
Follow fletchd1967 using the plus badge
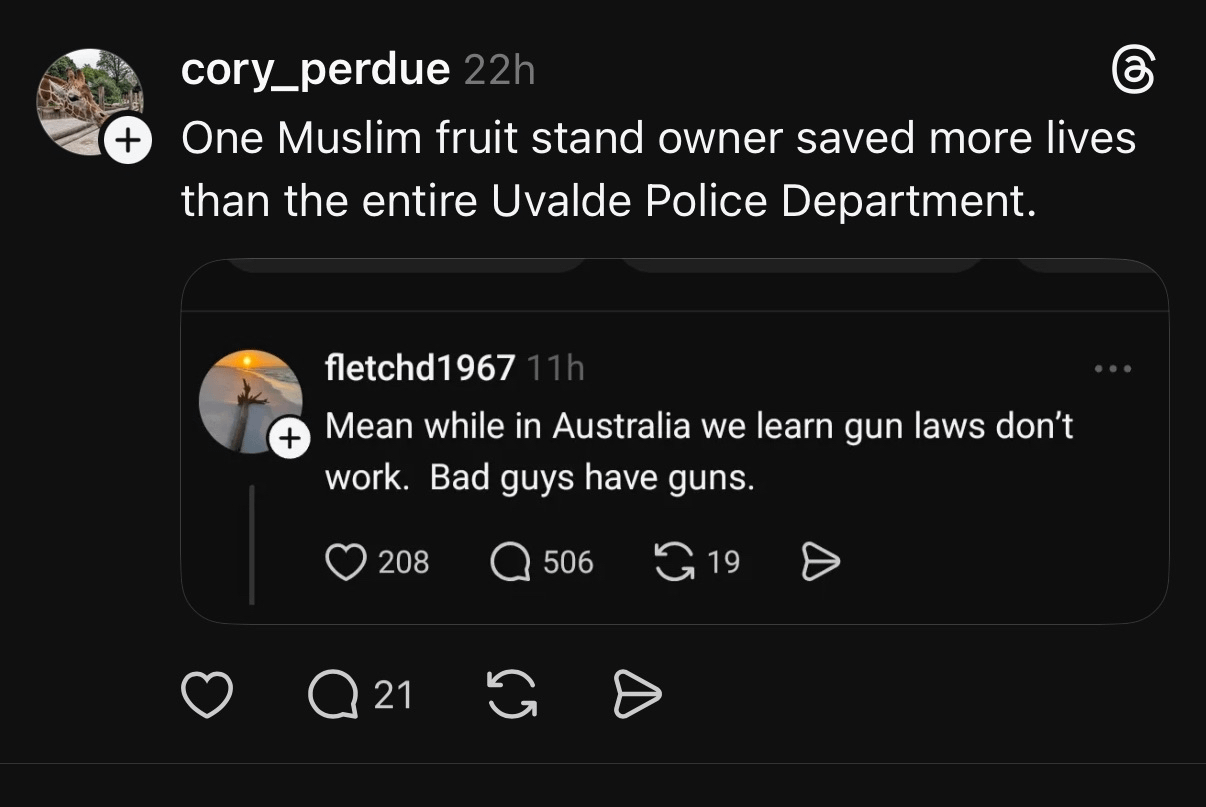coord(290,439)
